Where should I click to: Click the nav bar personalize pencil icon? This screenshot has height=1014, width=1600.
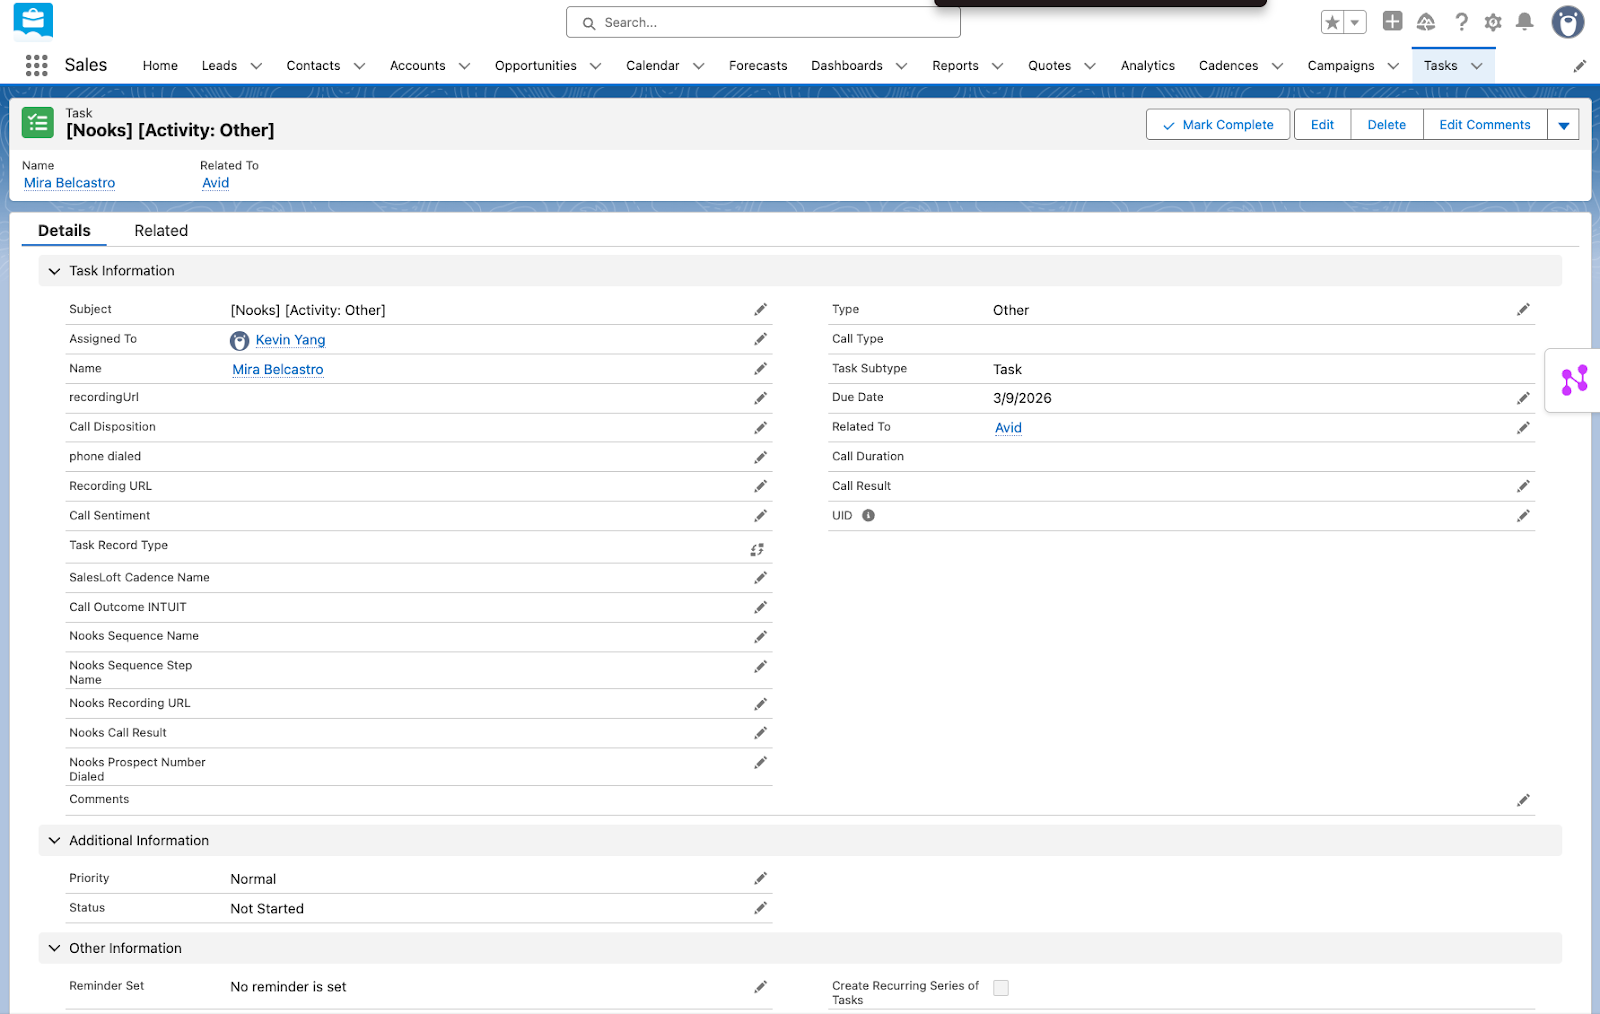pyautogui.click(x=1580, y=66)
